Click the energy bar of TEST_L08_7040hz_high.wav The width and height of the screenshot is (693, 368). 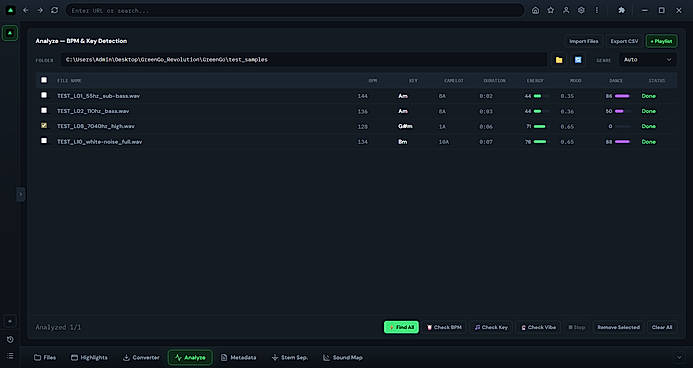[x=541, y=126]
